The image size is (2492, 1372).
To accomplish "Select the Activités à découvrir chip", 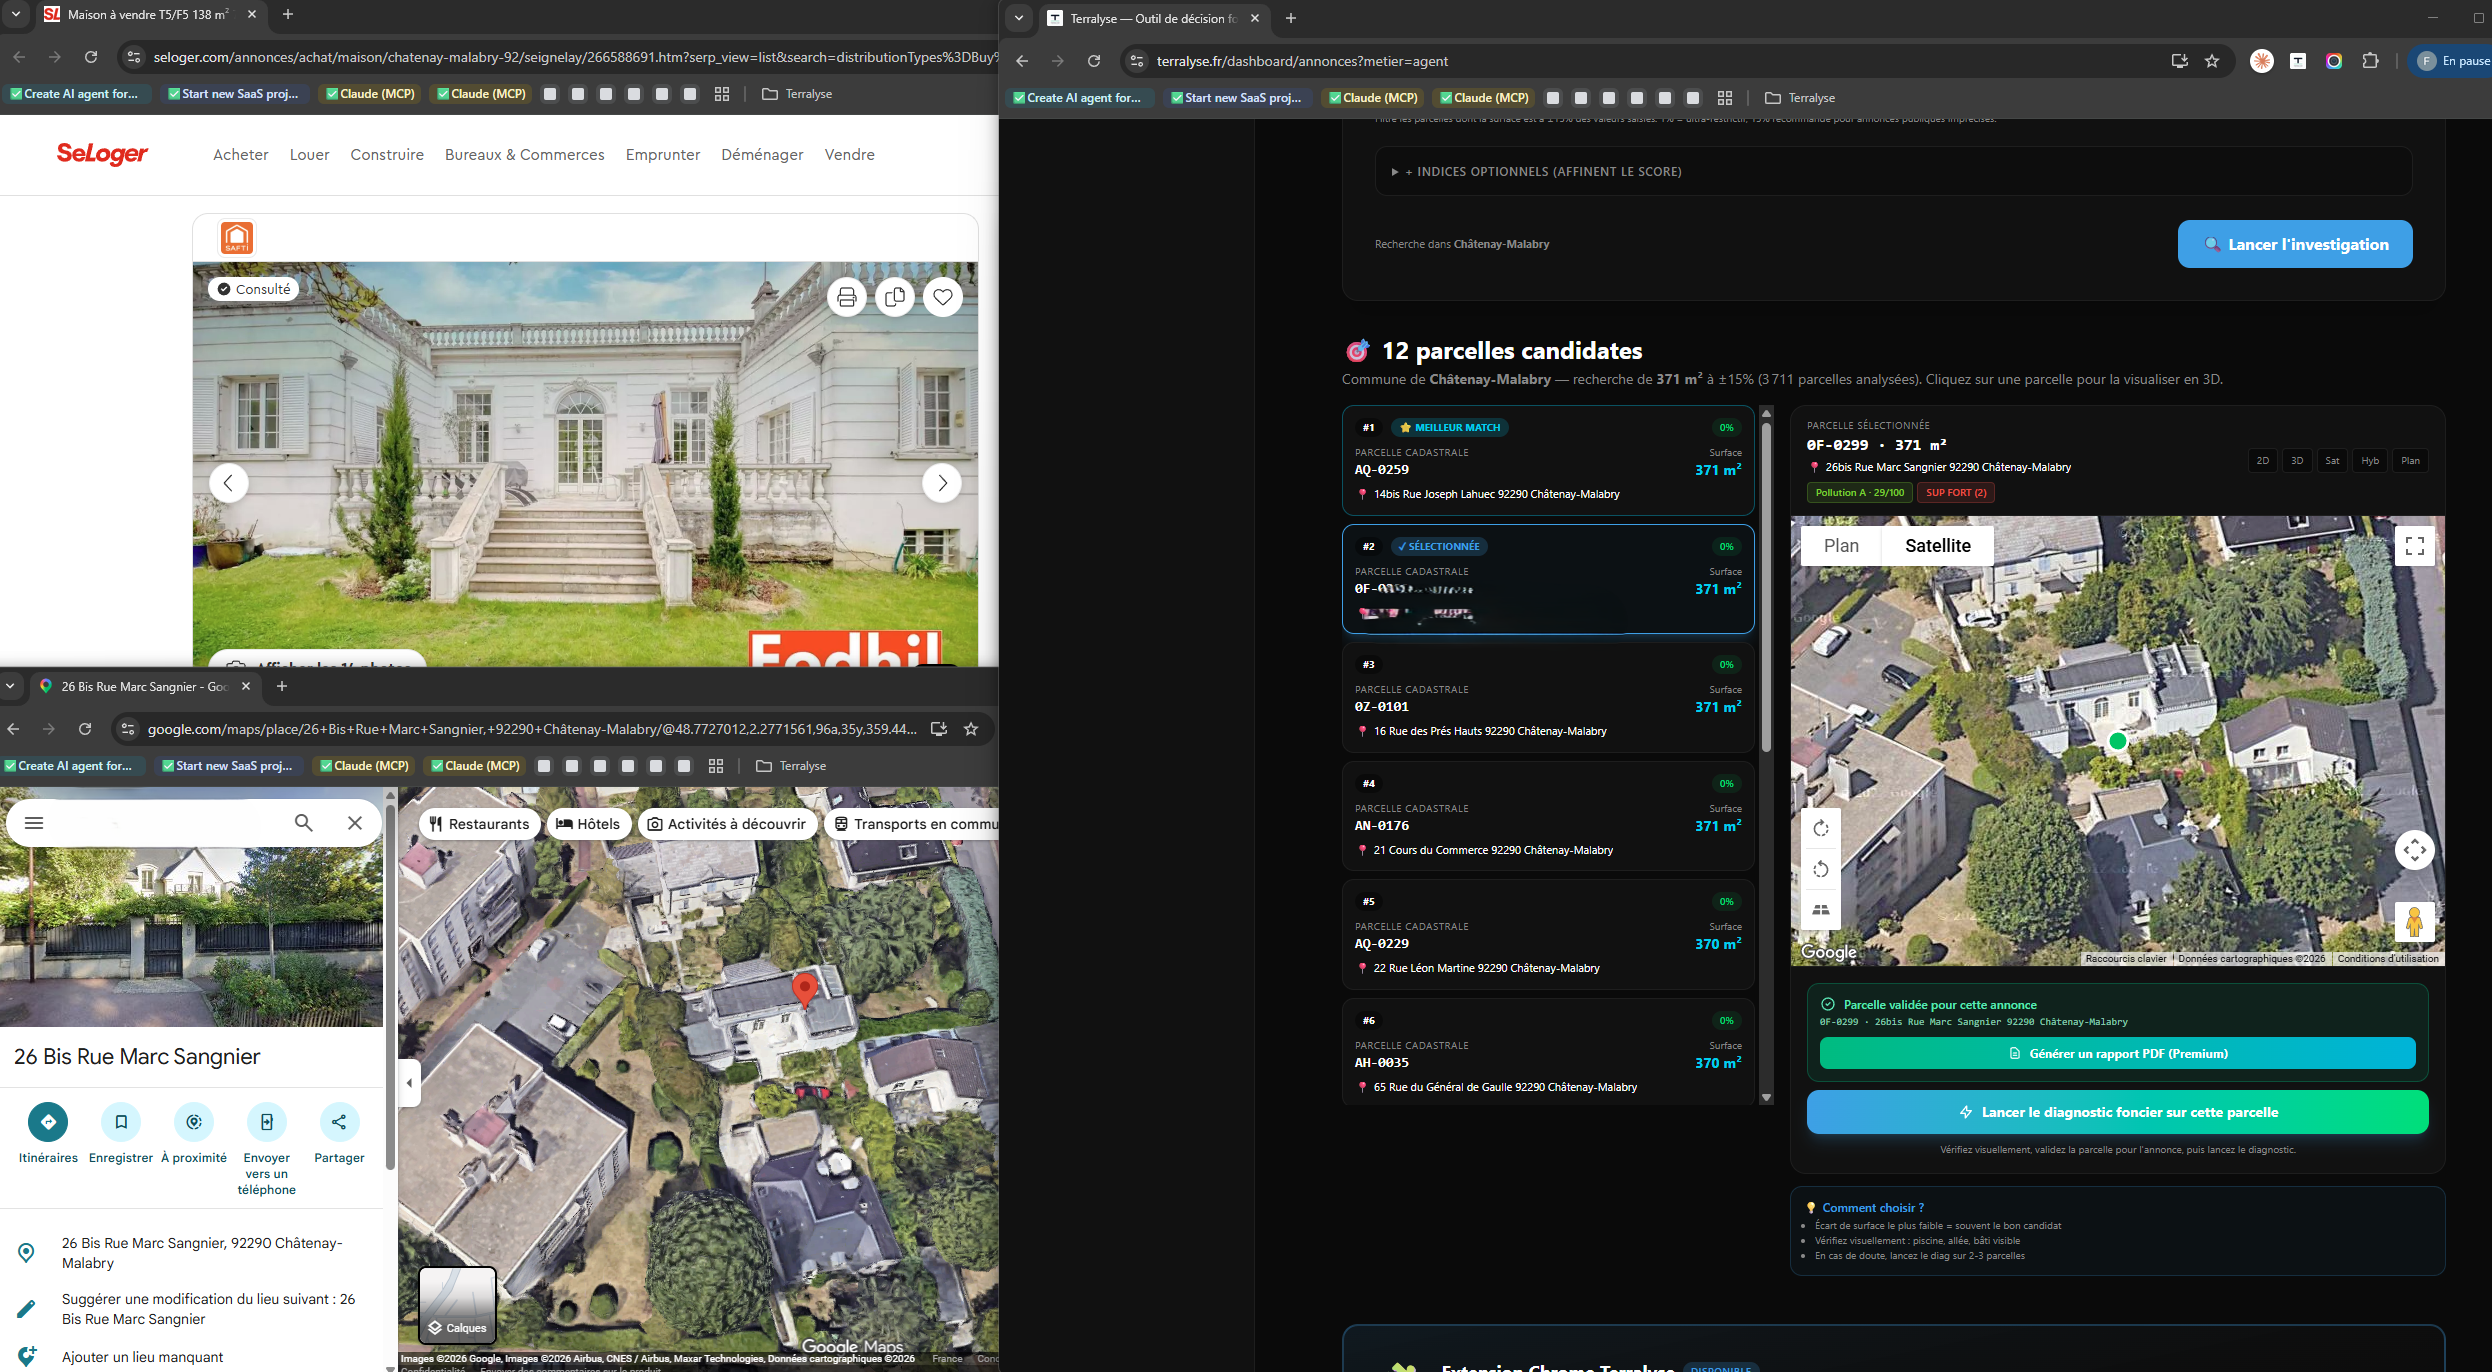I will pos(727,824).
